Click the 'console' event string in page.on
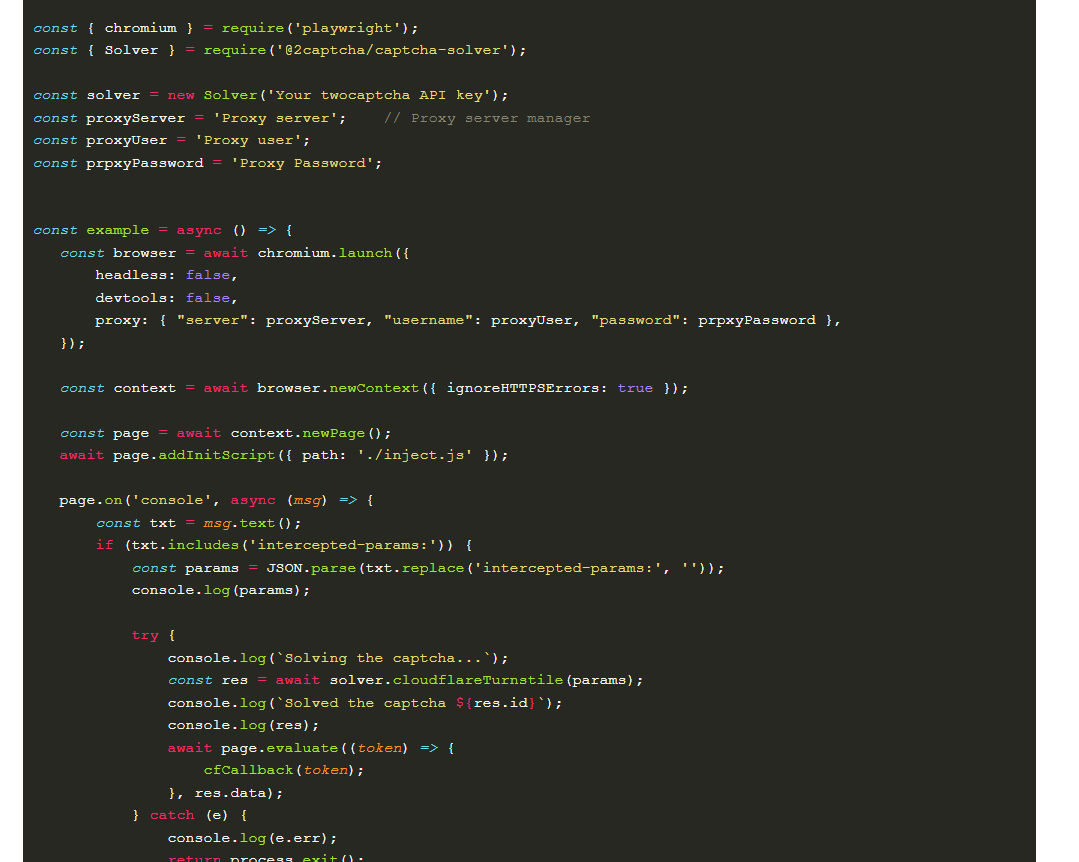The height and width of the screenshot is (862, 1079). (172, 500)
